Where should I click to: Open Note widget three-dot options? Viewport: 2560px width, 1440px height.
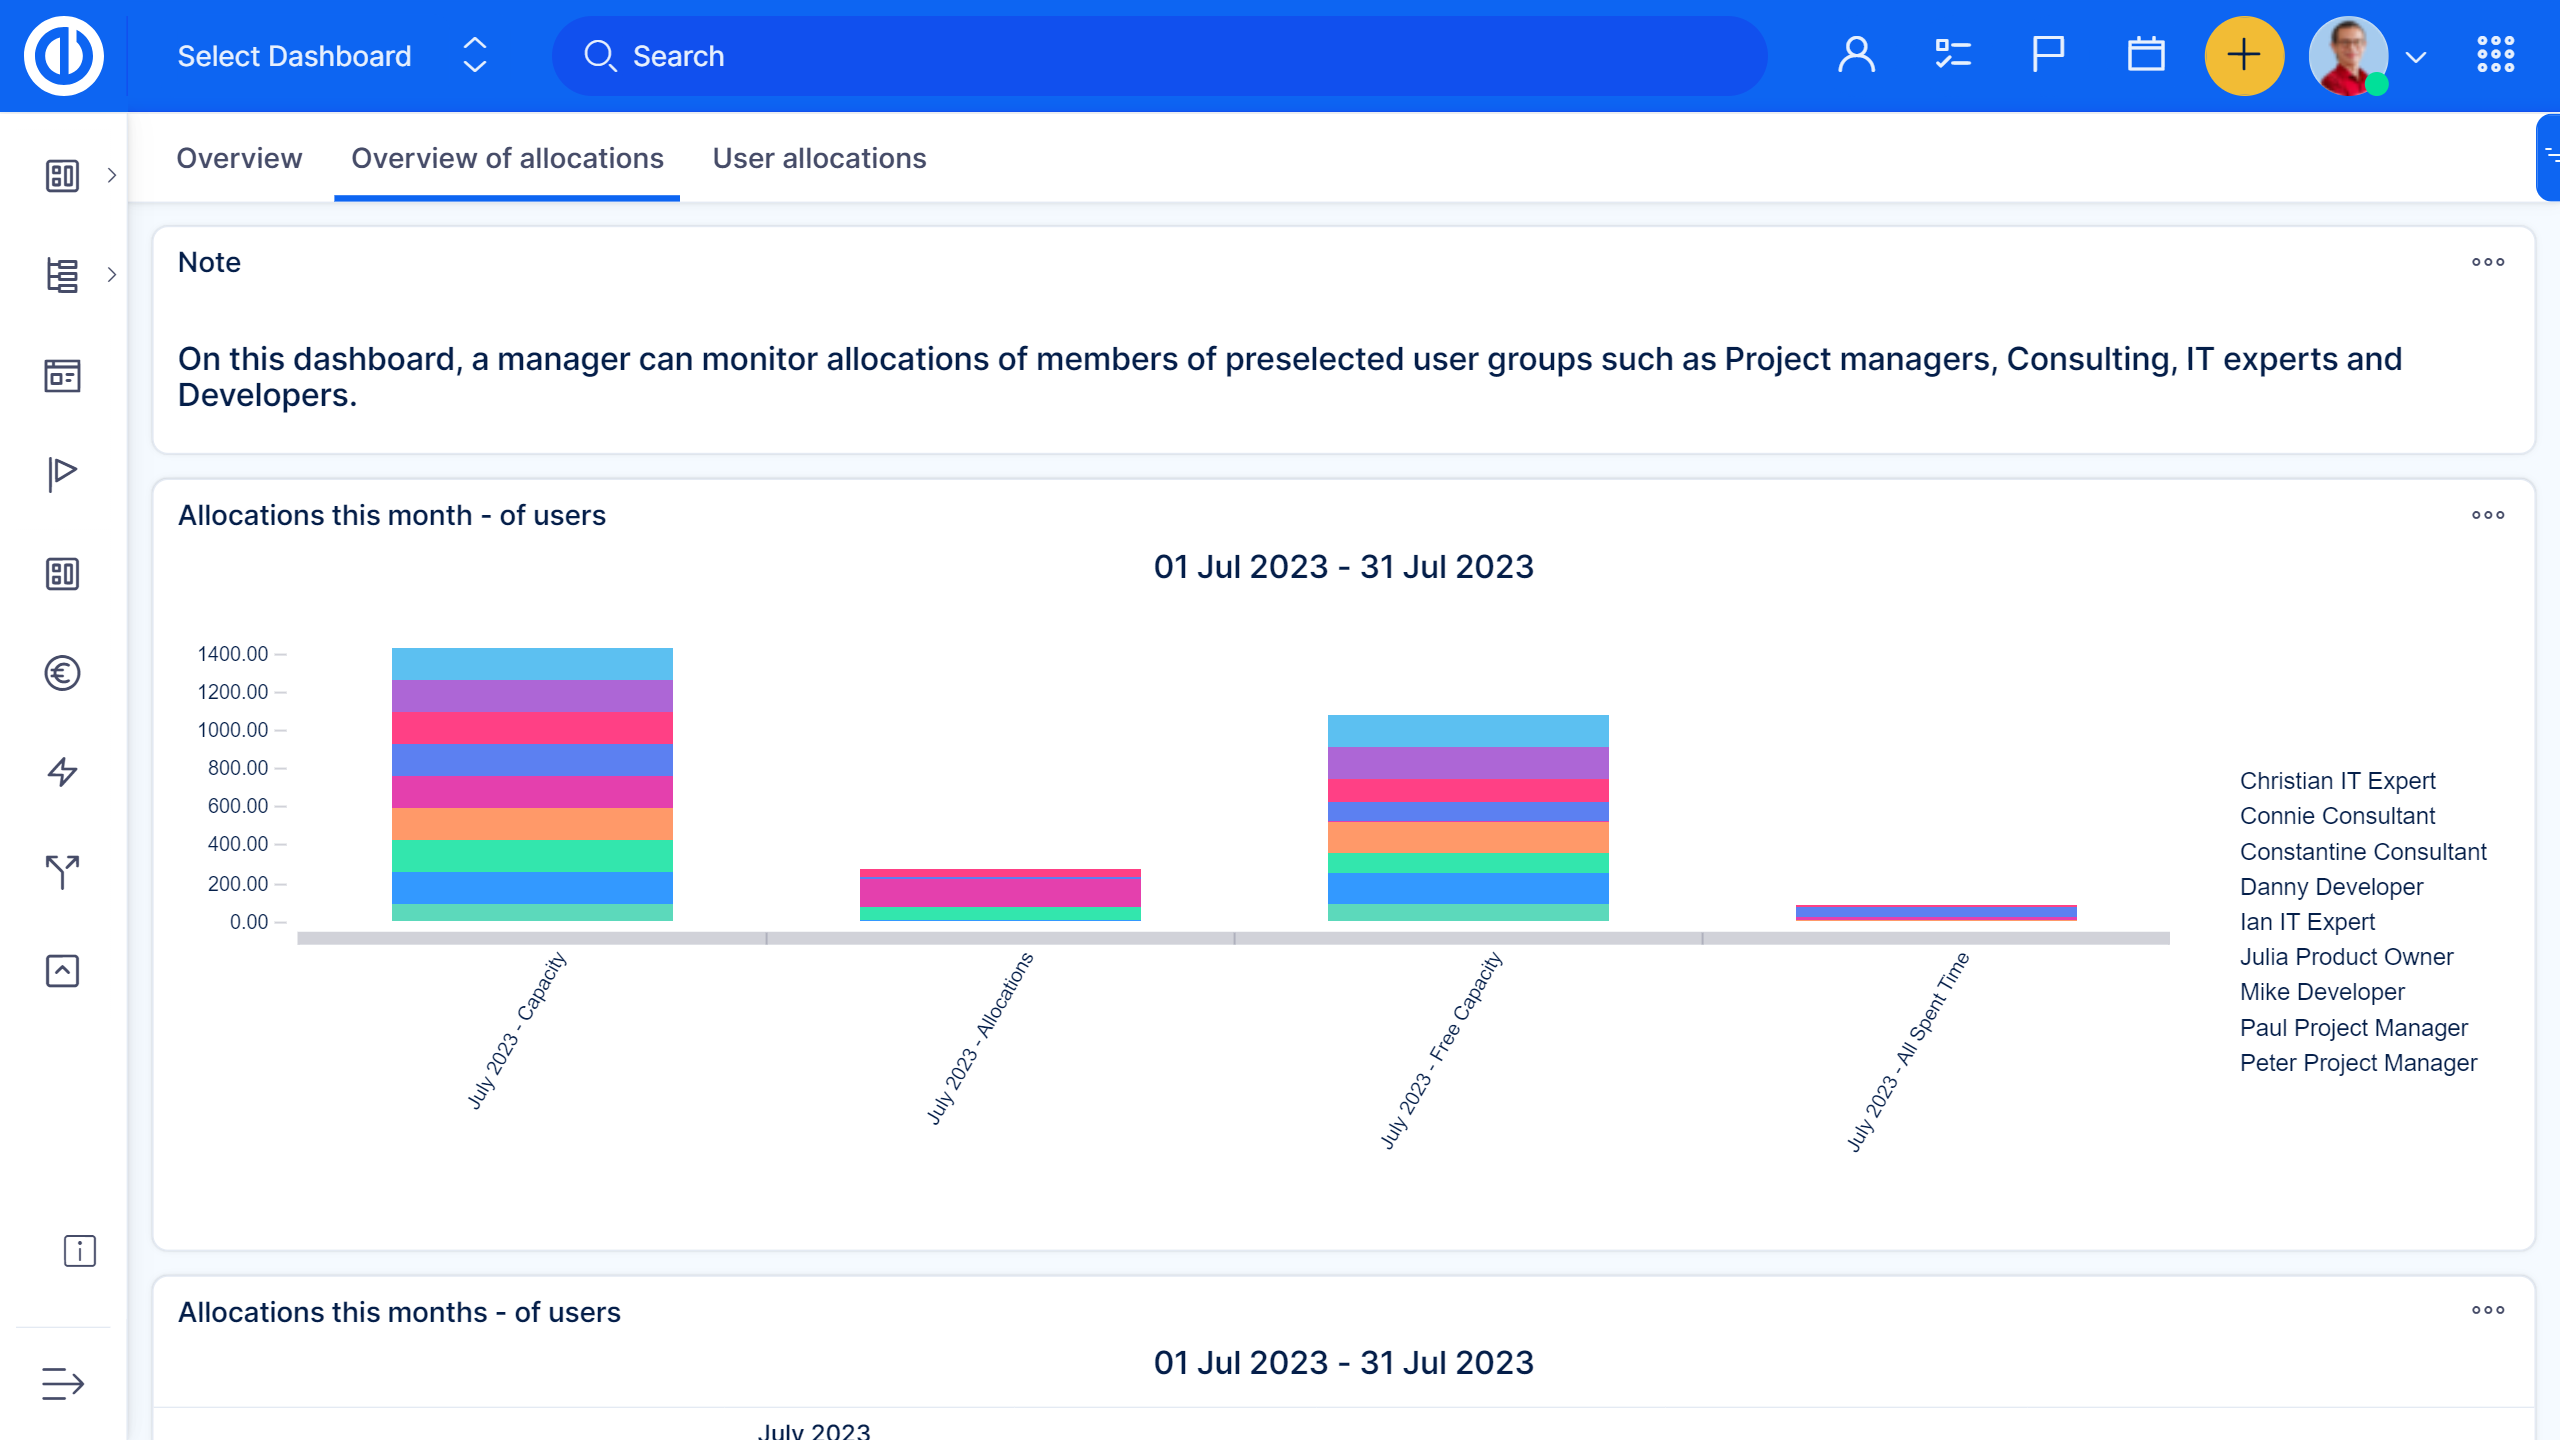(x=2487, y=262)
